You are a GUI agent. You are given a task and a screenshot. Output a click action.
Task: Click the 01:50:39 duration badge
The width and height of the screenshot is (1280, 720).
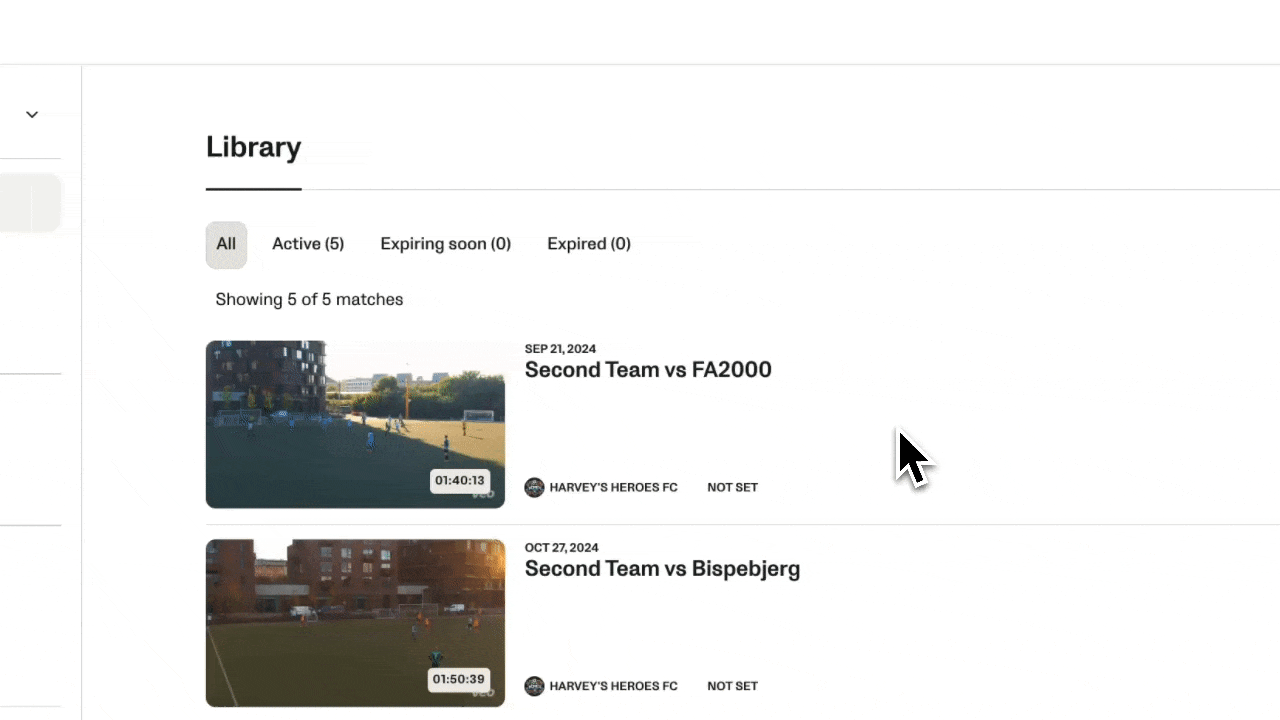460,679
